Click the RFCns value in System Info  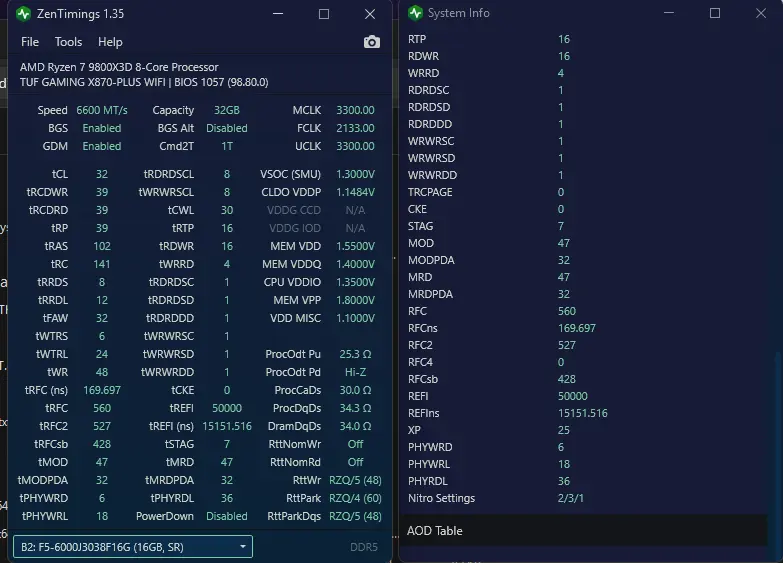(x=576, y=328)
